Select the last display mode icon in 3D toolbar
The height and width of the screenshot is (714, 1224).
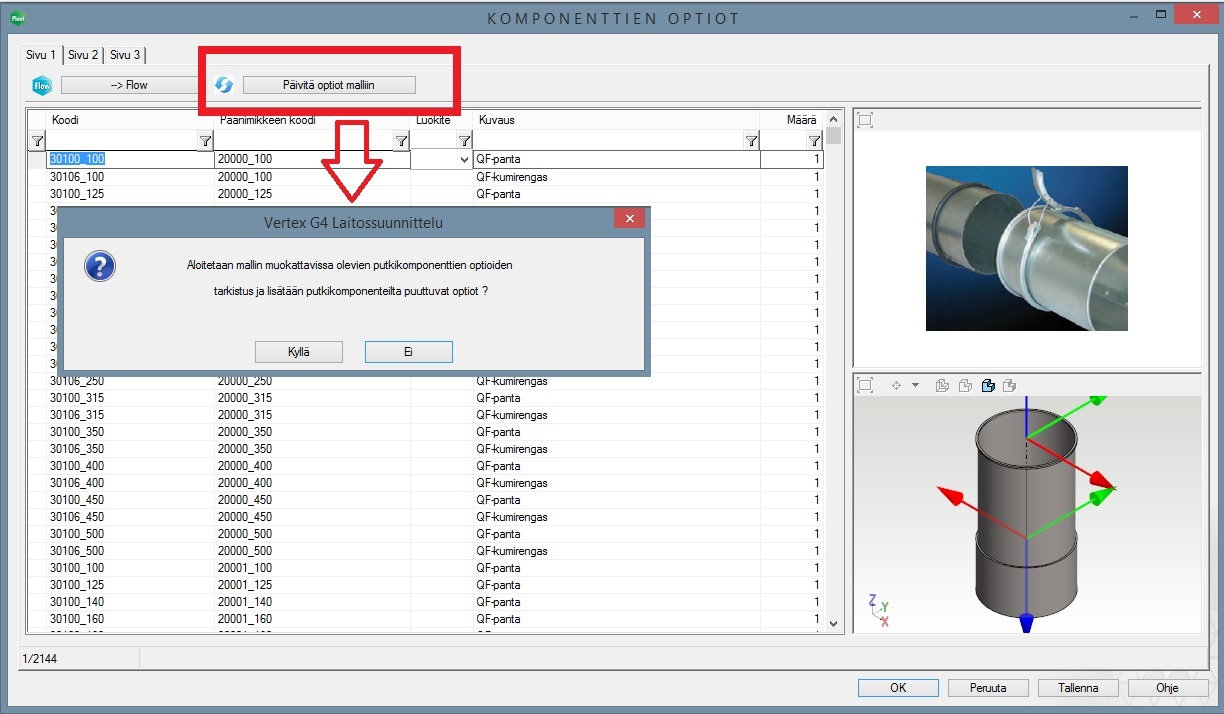1010,385
